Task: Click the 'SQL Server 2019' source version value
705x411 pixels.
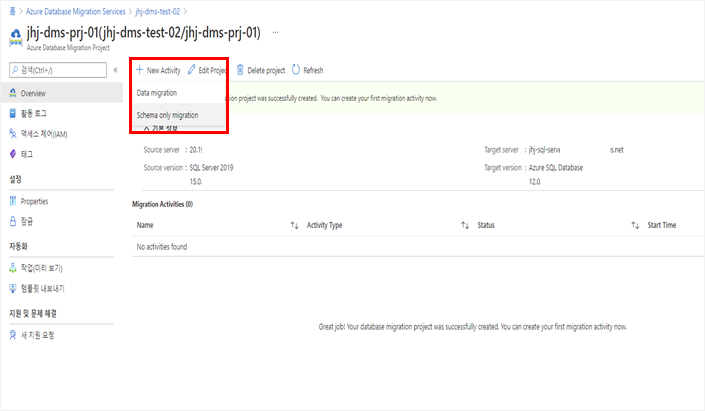Action: [x=211, y=167]
